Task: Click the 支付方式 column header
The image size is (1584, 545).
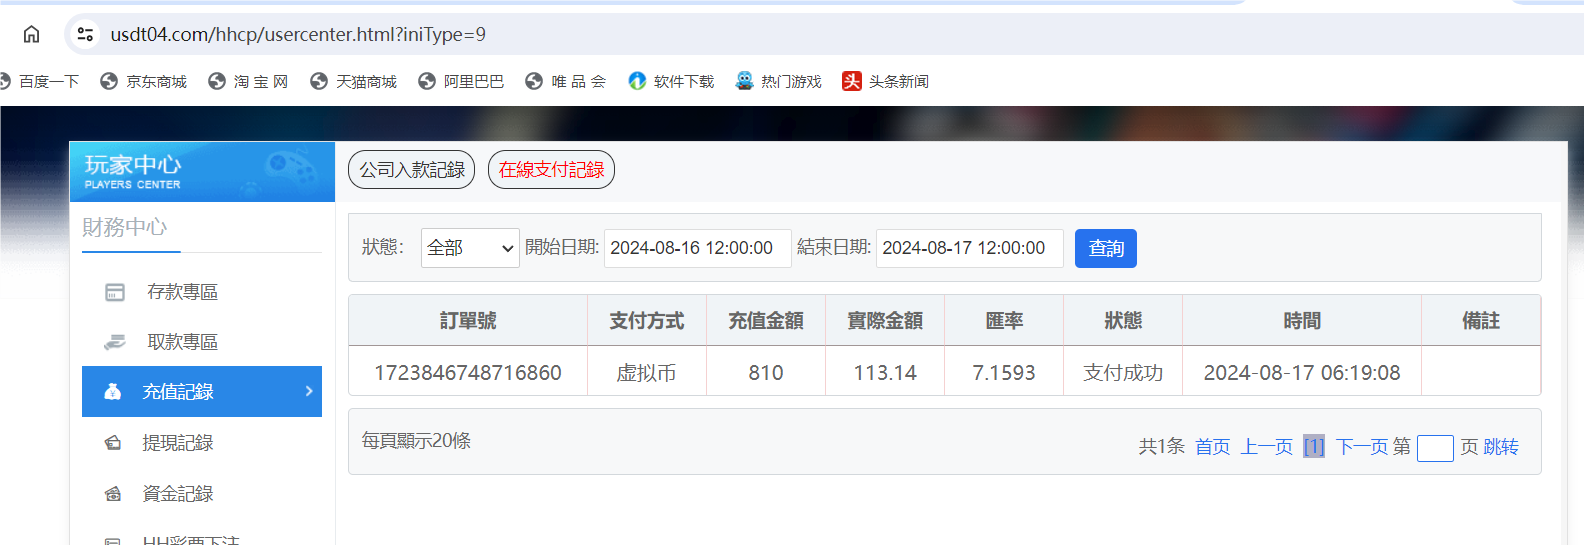Action: click(x=647, y=321)
